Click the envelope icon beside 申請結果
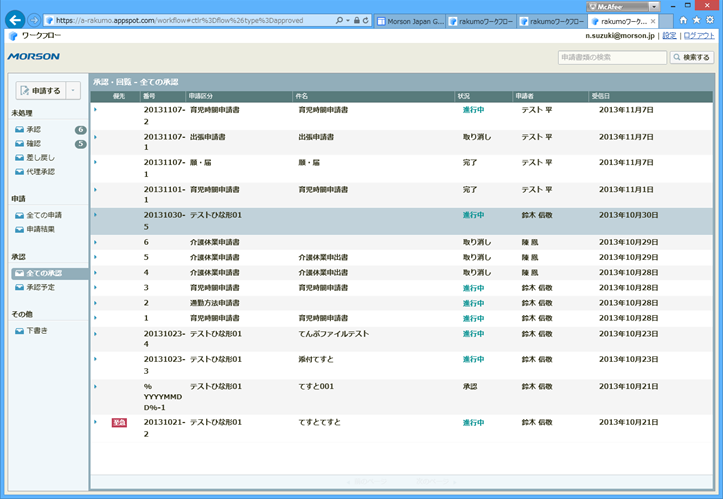Screen dimensions: 723x499 point(19,230)
